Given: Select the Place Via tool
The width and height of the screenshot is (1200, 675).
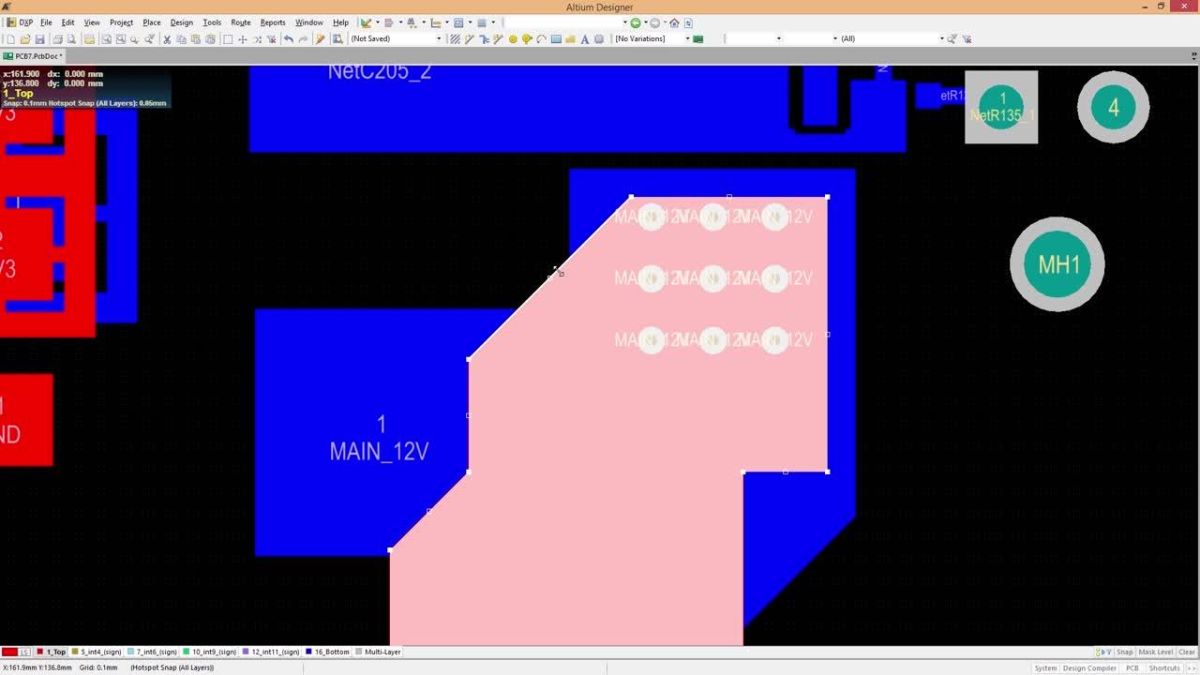Looking at the screenshot, I should (x=527, y=39).
